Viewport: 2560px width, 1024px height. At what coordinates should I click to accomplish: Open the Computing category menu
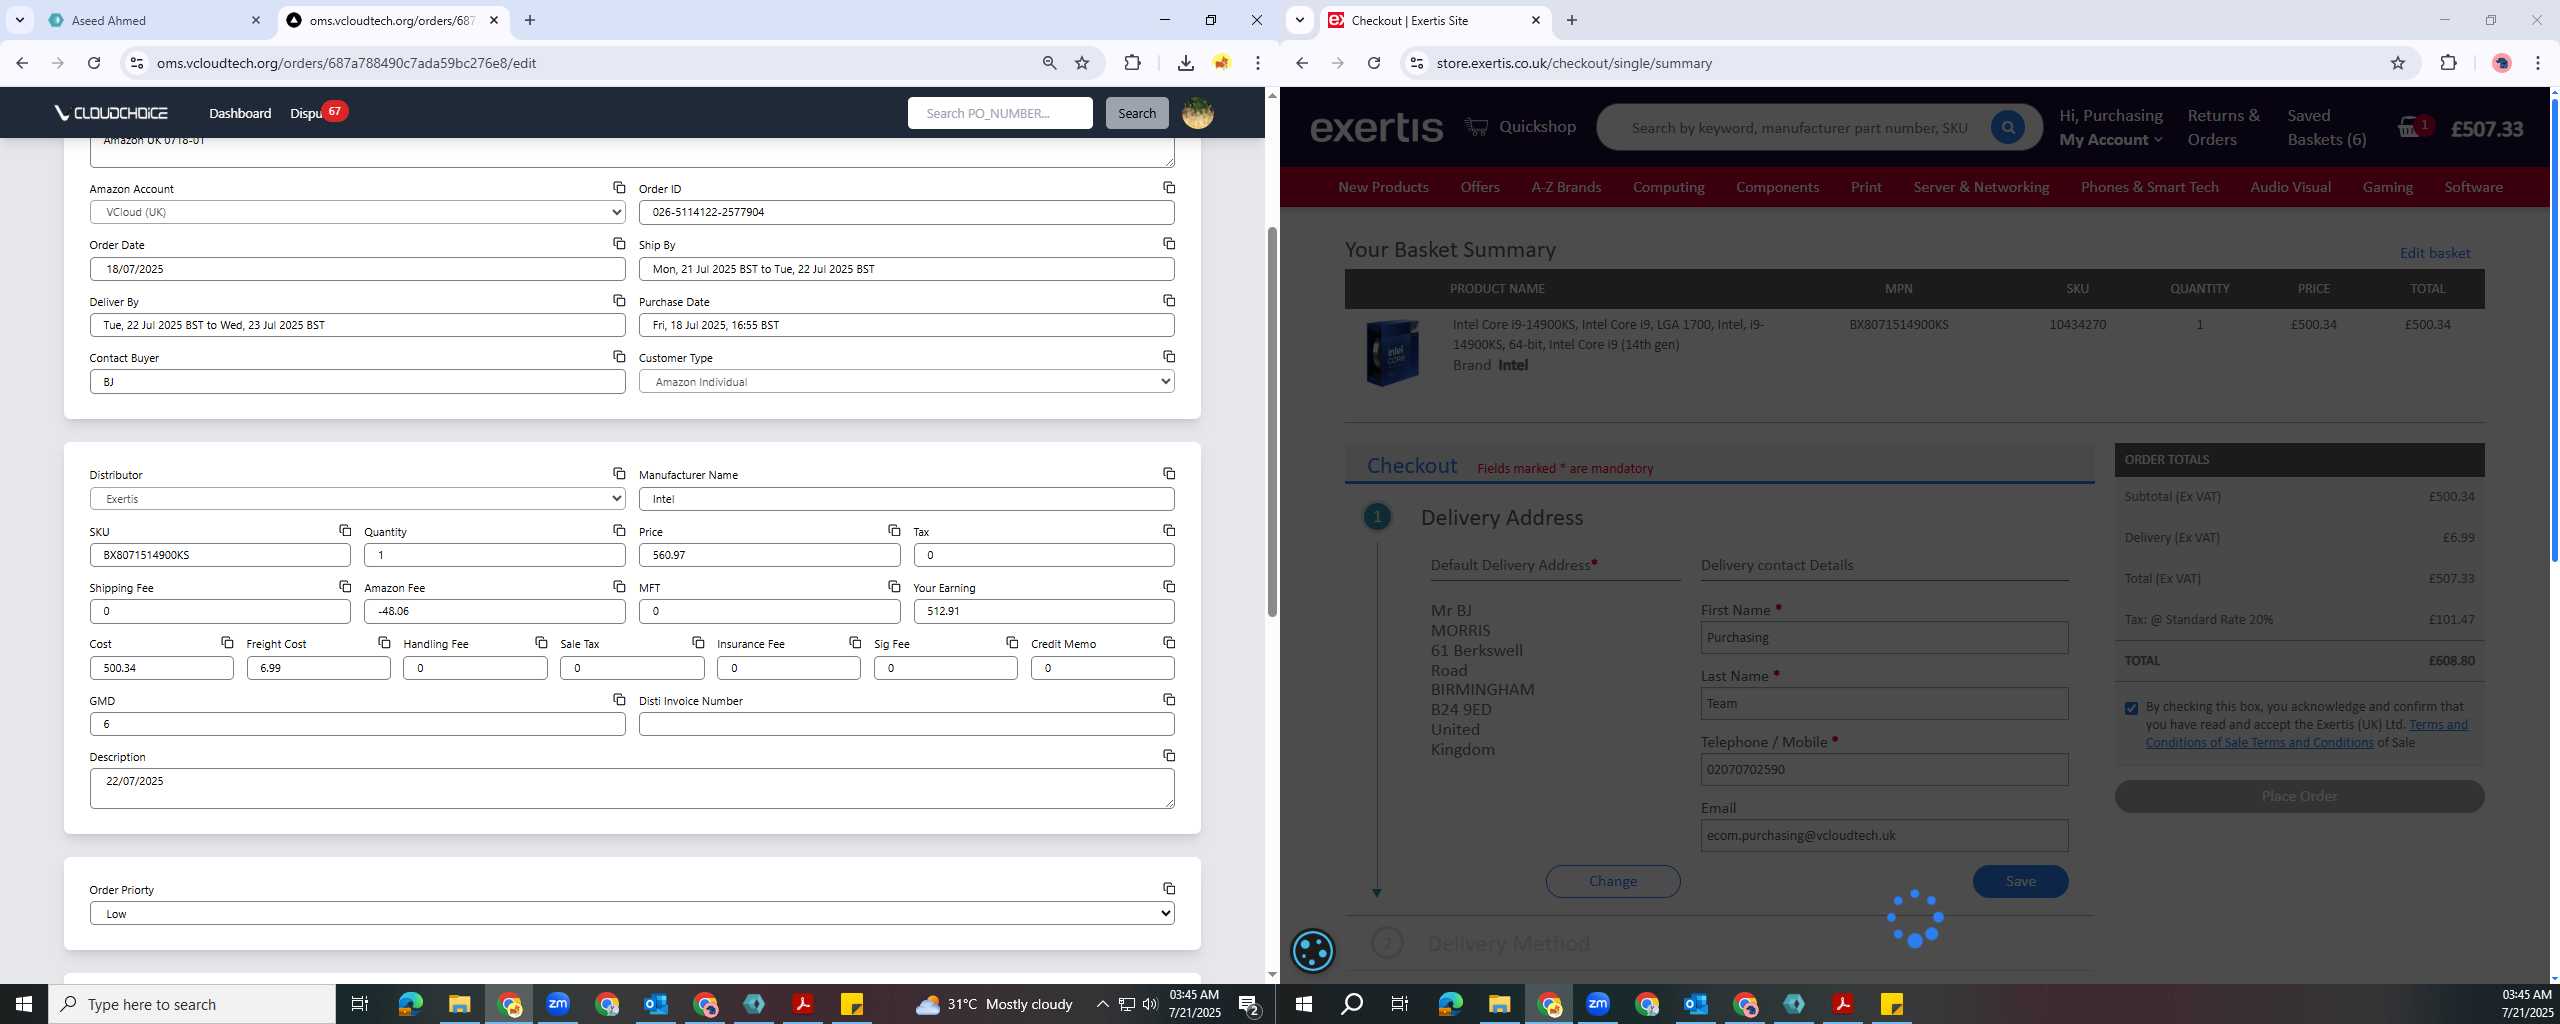pyautogui.click(x=1668, y=187)
